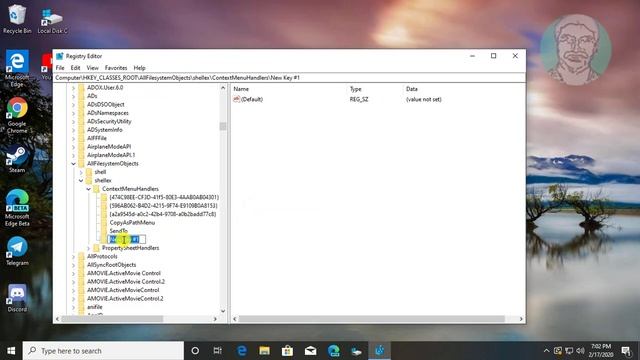The height and width of the screenshot is (360, 640).
Task: Click the registry address path bar
Action: click(289, 78)
